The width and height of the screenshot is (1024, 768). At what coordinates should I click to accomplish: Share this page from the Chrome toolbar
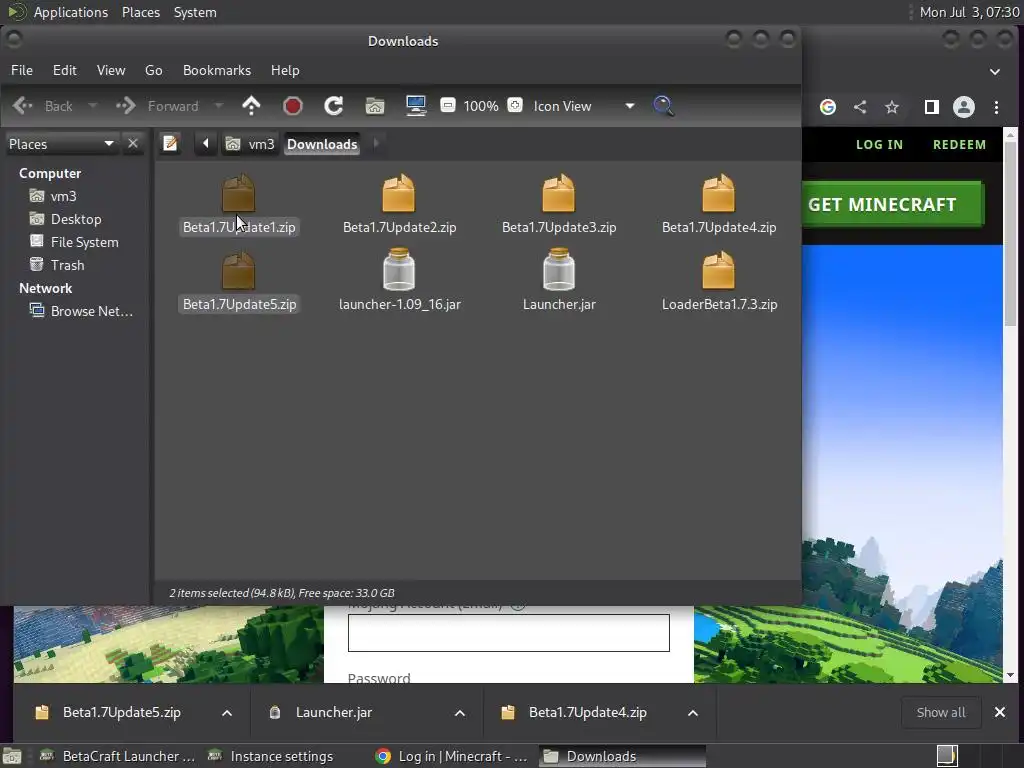pyautogui.click(x=860, y=107)
